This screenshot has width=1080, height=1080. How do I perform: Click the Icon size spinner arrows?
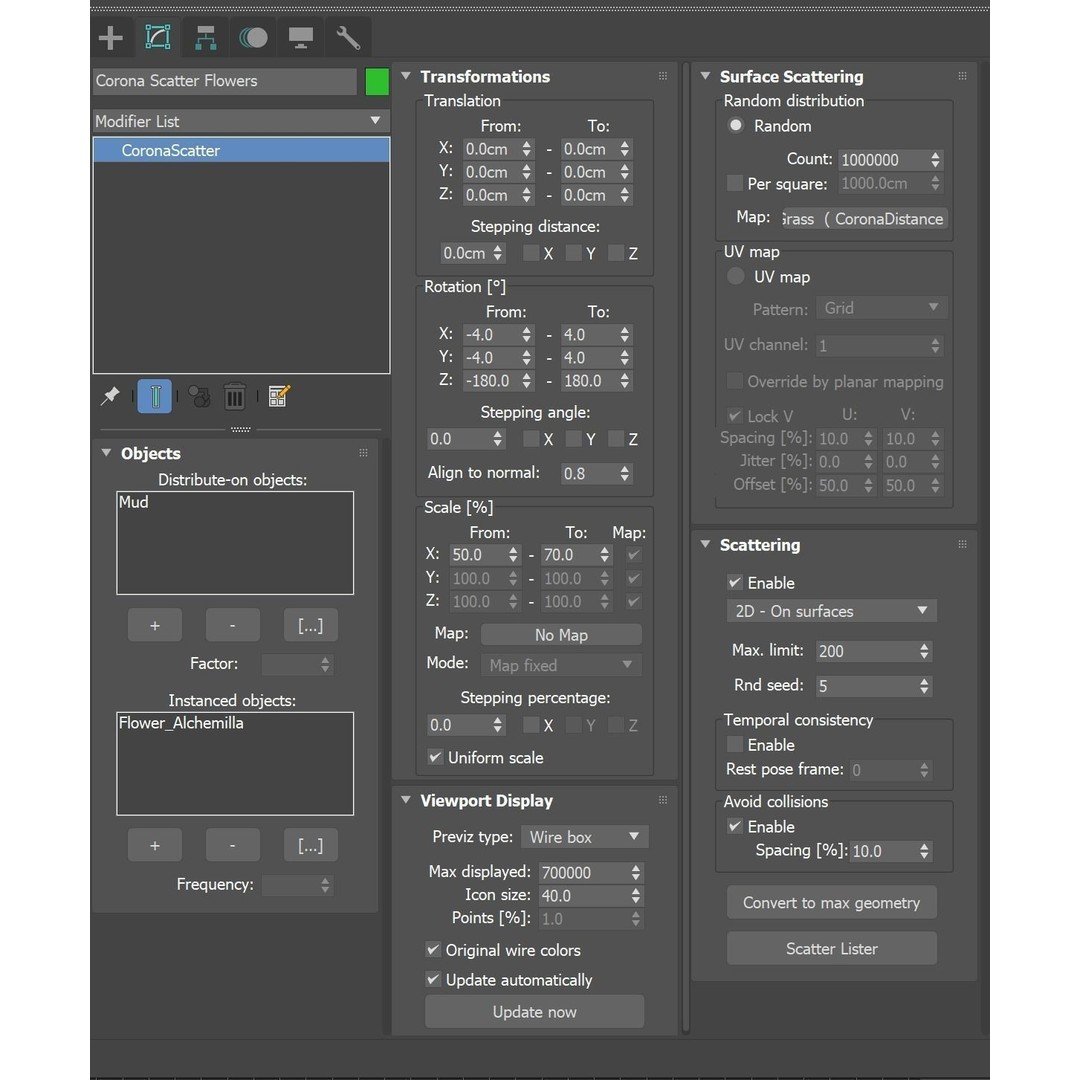[636, 895]
